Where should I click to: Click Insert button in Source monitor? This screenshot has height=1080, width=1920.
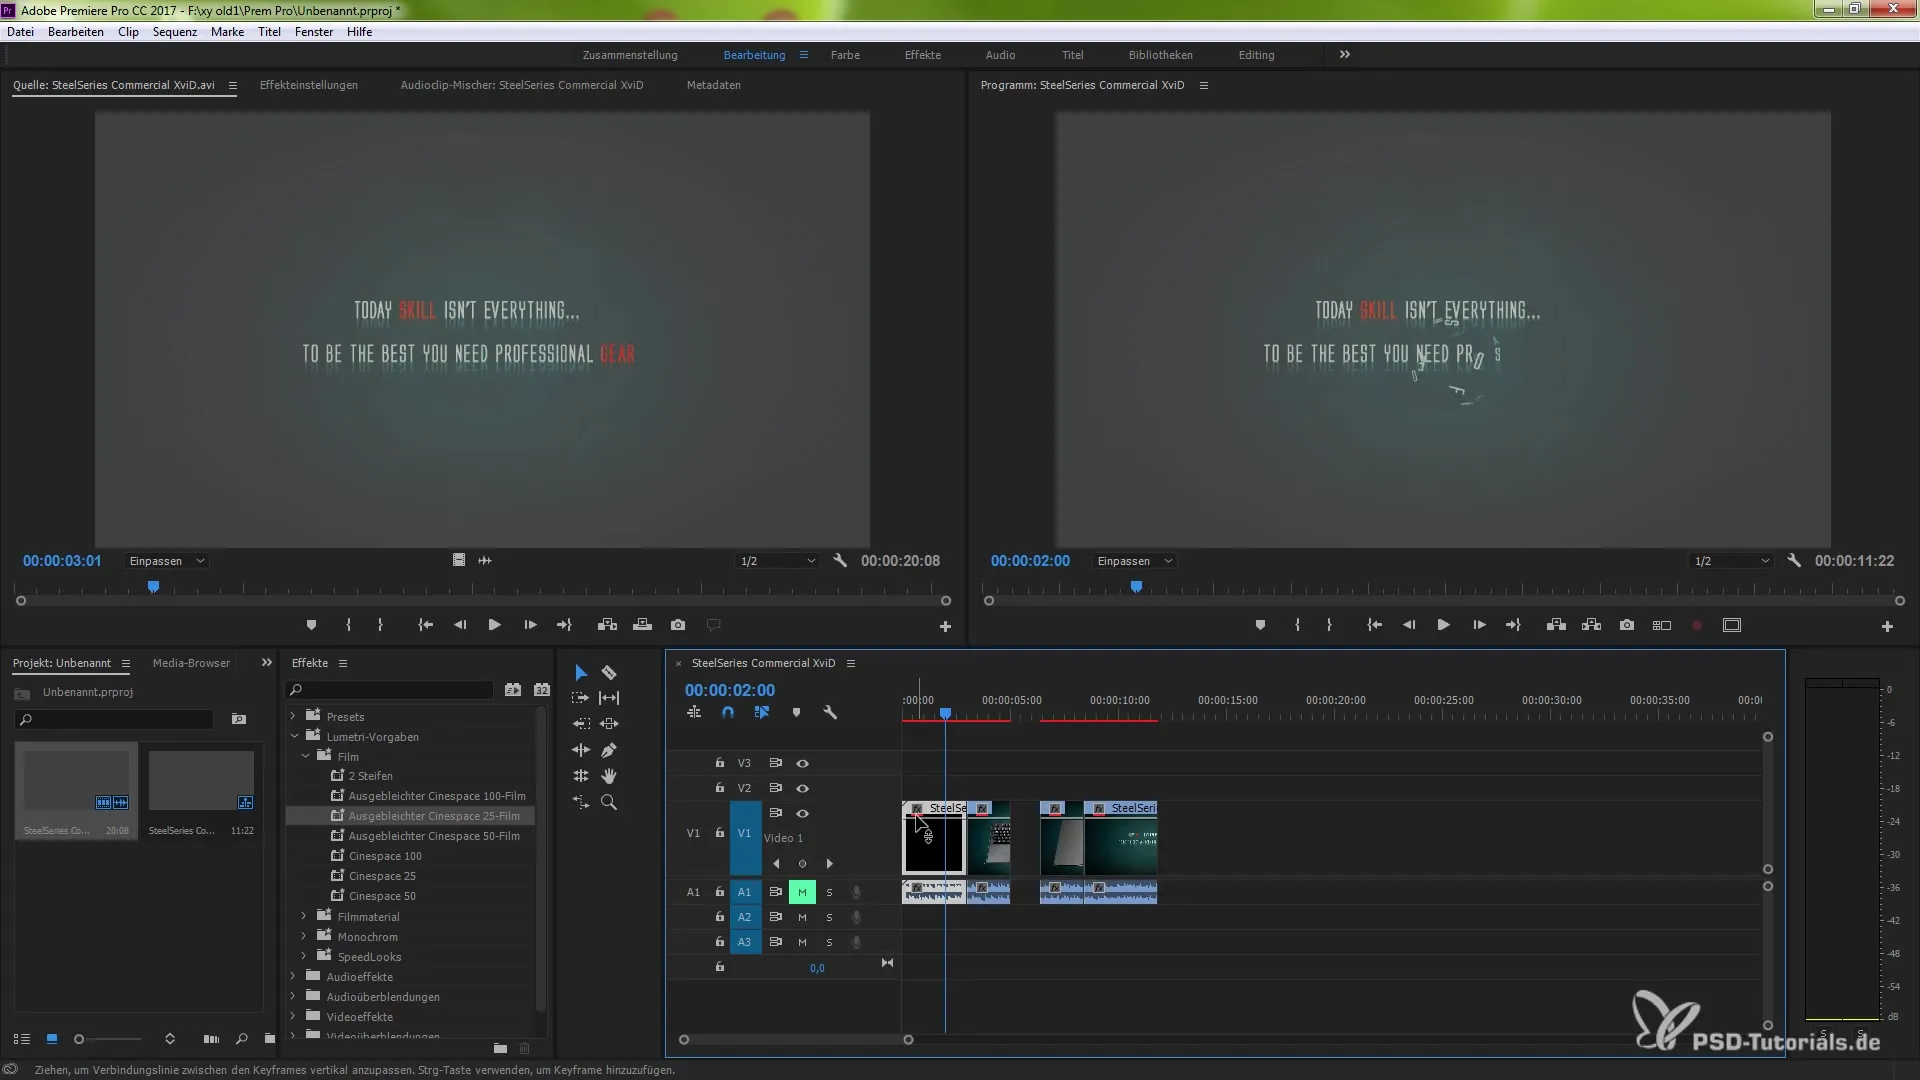tap(607, 625)
